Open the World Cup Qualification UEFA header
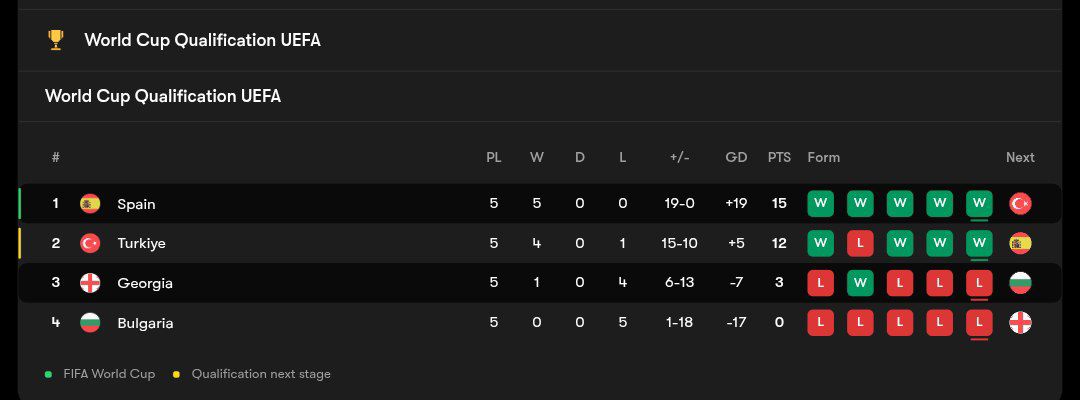This screenshot has width=1080, height=400. point(202,40)
